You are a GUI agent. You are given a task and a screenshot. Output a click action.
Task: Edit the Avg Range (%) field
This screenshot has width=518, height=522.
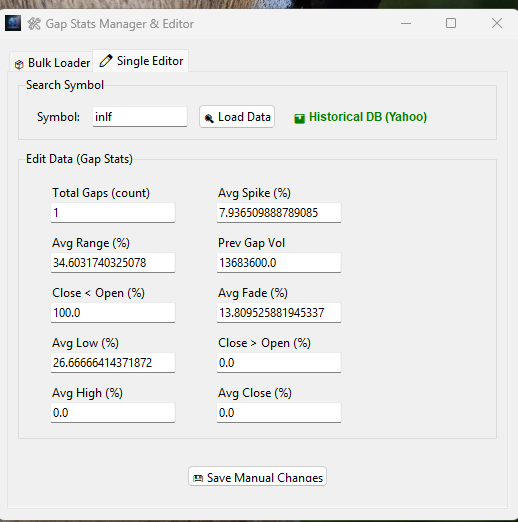pos(113,263)
